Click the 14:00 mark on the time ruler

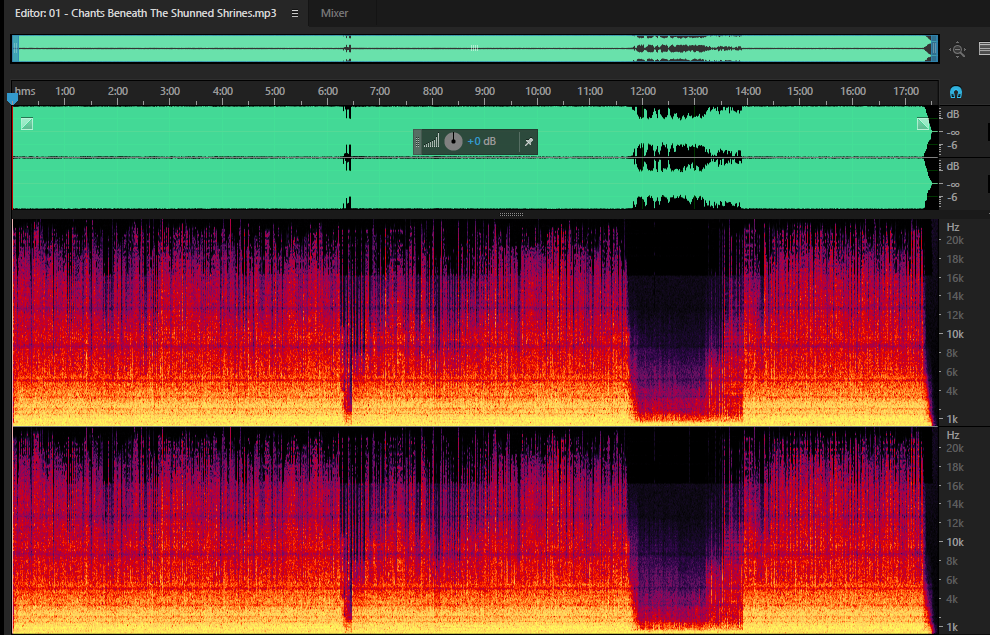pos(748,92)
